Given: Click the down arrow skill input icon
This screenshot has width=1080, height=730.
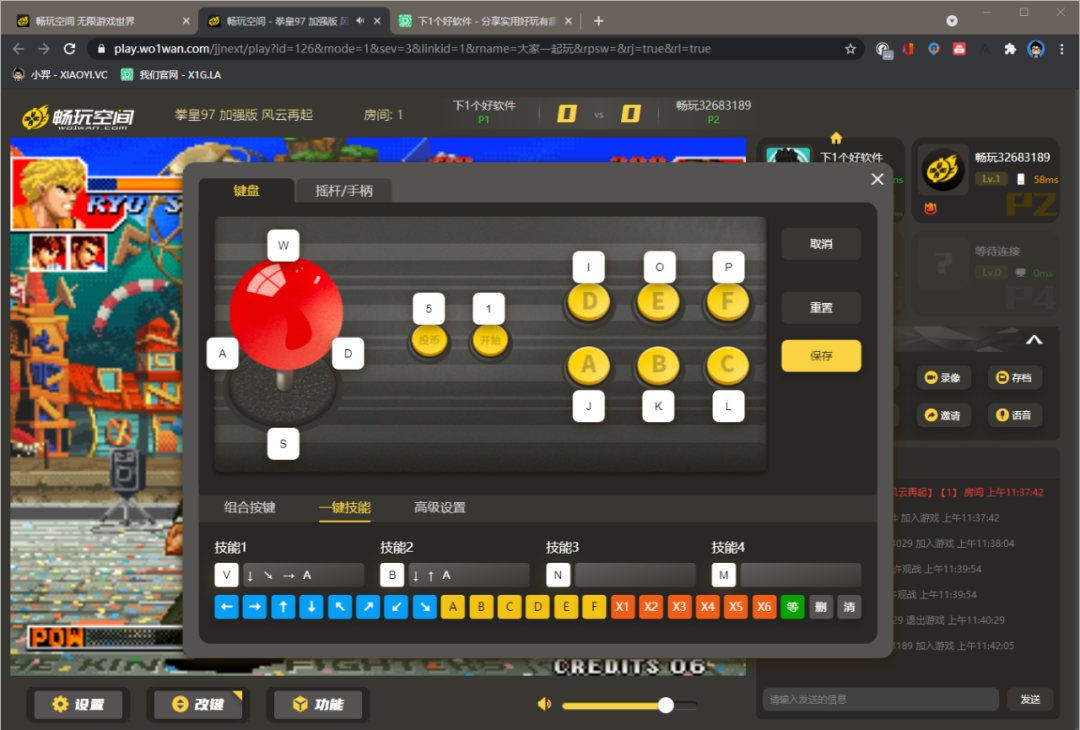Looking at the screenshot, I should tap(311, 607).
